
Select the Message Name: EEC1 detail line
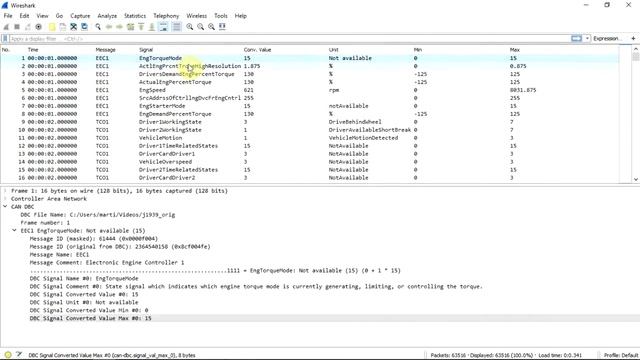click(59, 255)
